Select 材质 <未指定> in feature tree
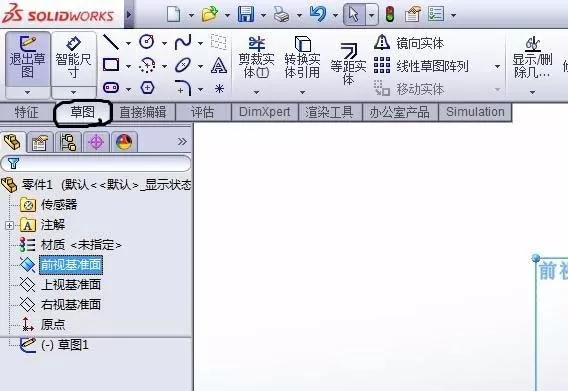Viewport: 568px width, 391px height. click(x=70, y=245)
